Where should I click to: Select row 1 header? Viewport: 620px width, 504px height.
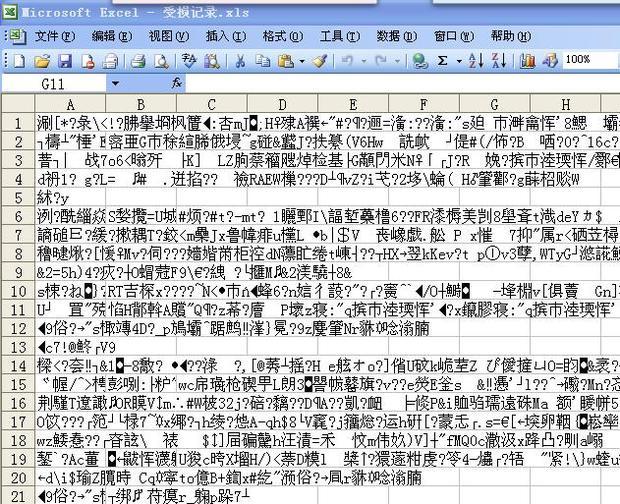click(18, 123)
